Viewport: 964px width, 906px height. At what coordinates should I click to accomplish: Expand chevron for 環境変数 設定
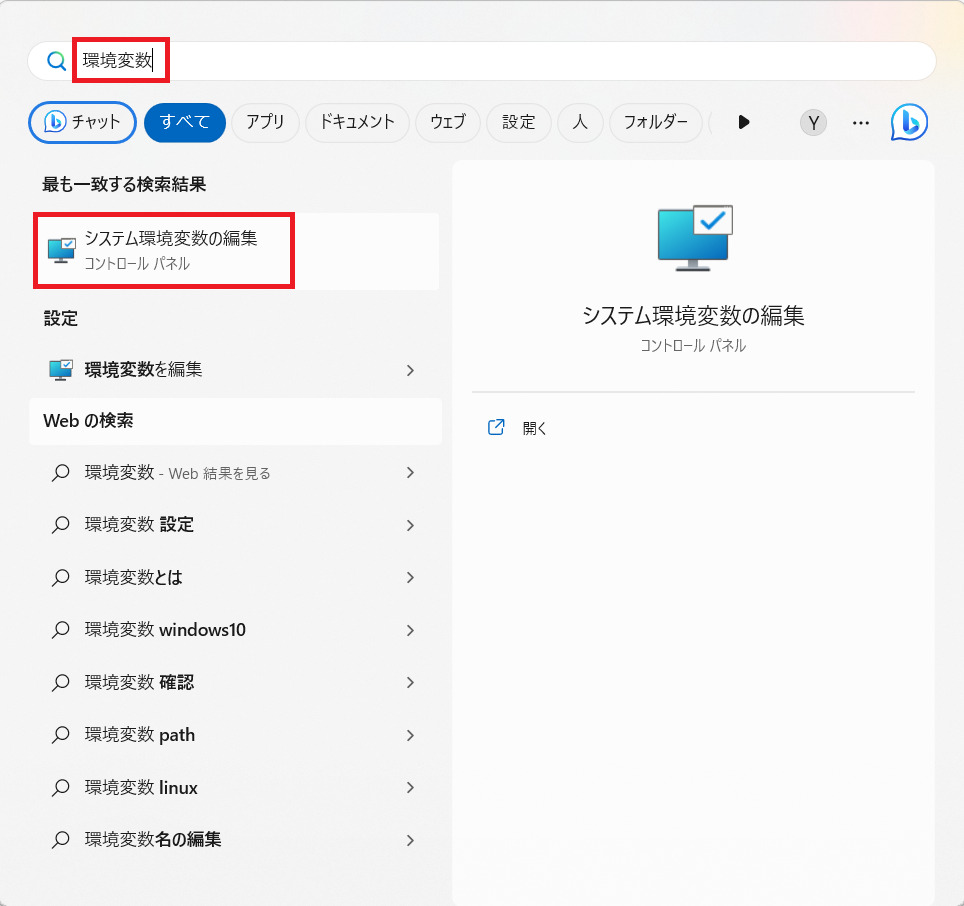coord(411,526)
